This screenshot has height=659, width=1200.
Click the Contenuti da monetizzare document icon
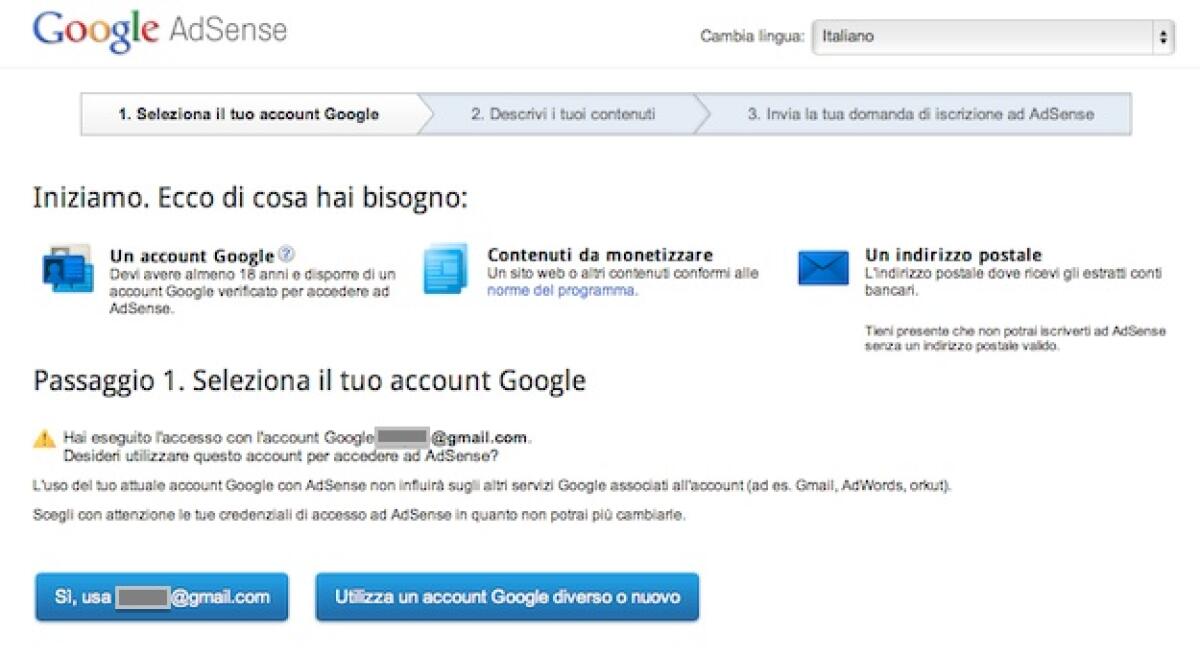click(x=445, y=268)
